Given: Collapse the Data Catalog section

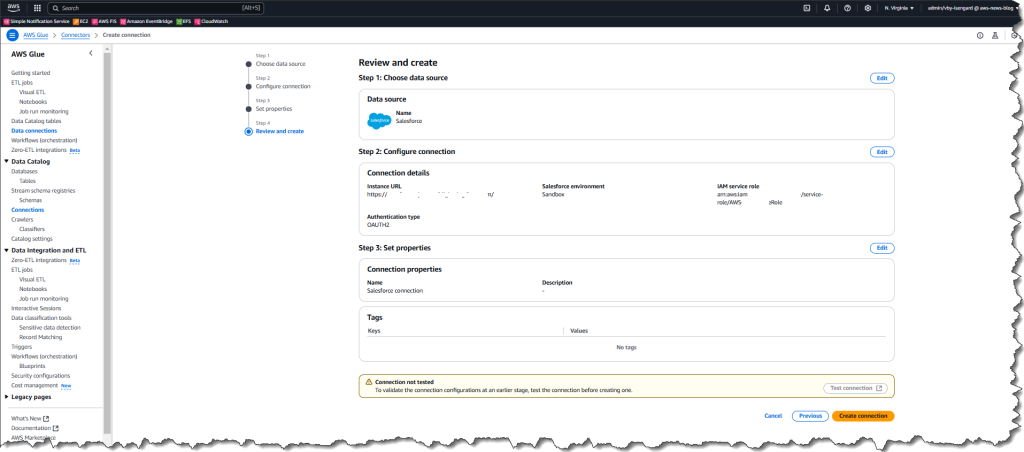Looking at the screenshot, I should pos(6,161).
